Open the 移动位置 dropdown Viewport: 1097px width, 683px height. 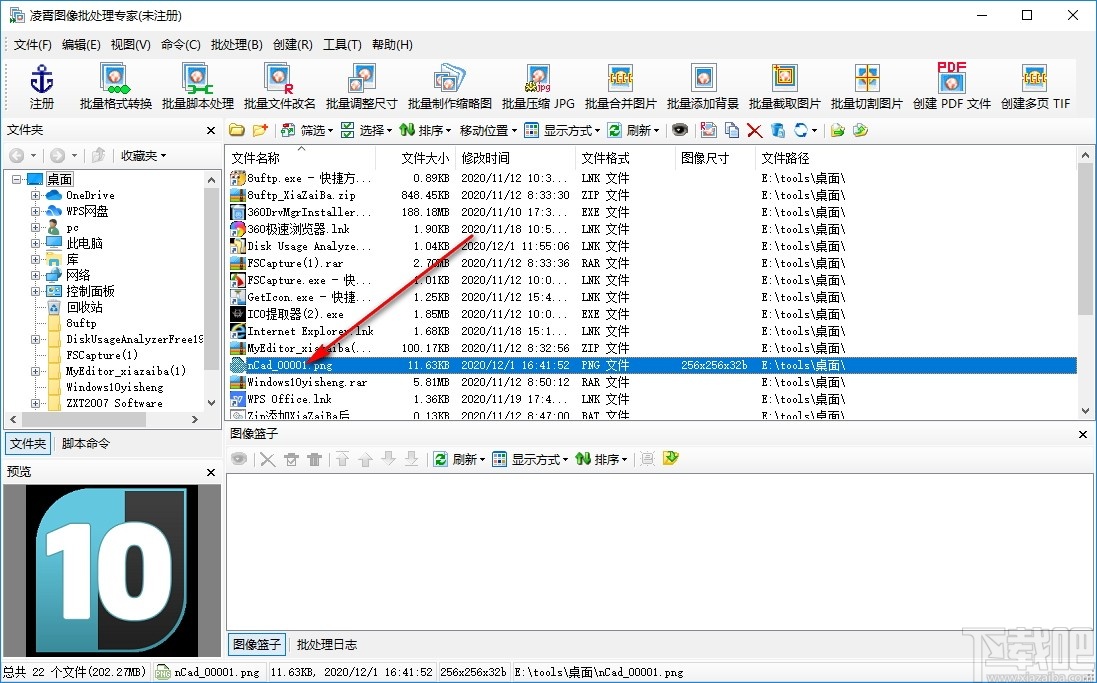[x=488, y=130]
